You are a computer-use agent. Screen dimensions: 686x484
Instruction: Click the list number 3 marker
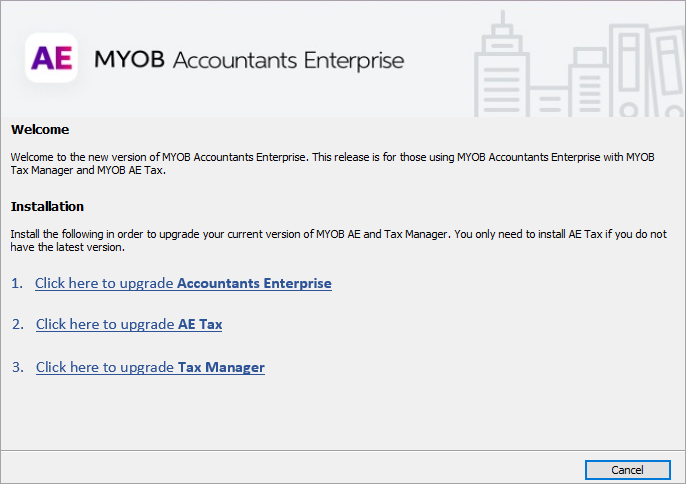tap(18, 367)
